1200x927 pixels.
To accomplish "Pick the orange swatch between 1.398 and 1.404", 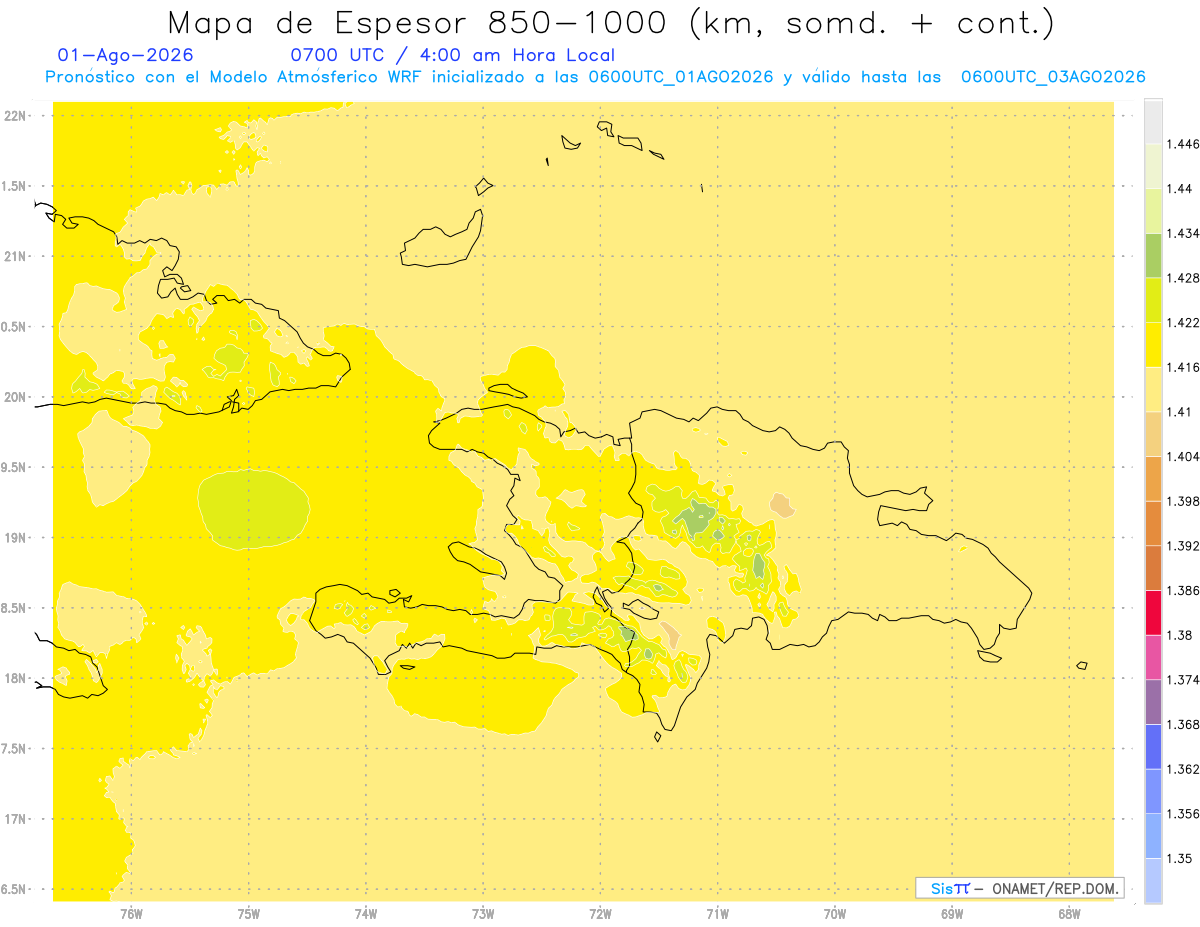I will (x=1153, y=479).
